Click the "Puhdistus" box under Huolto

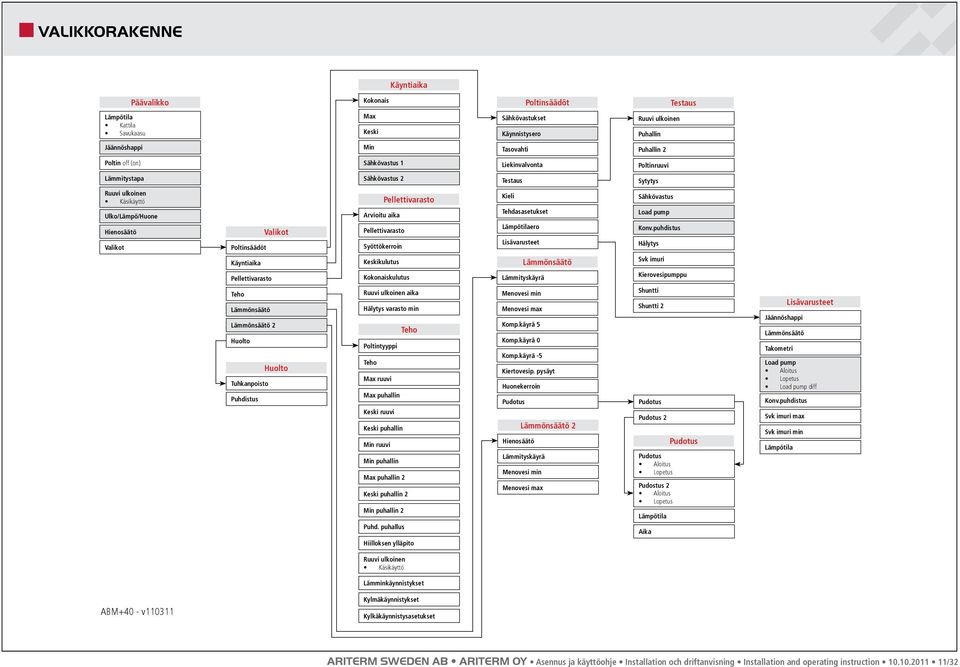click(277, 399)
